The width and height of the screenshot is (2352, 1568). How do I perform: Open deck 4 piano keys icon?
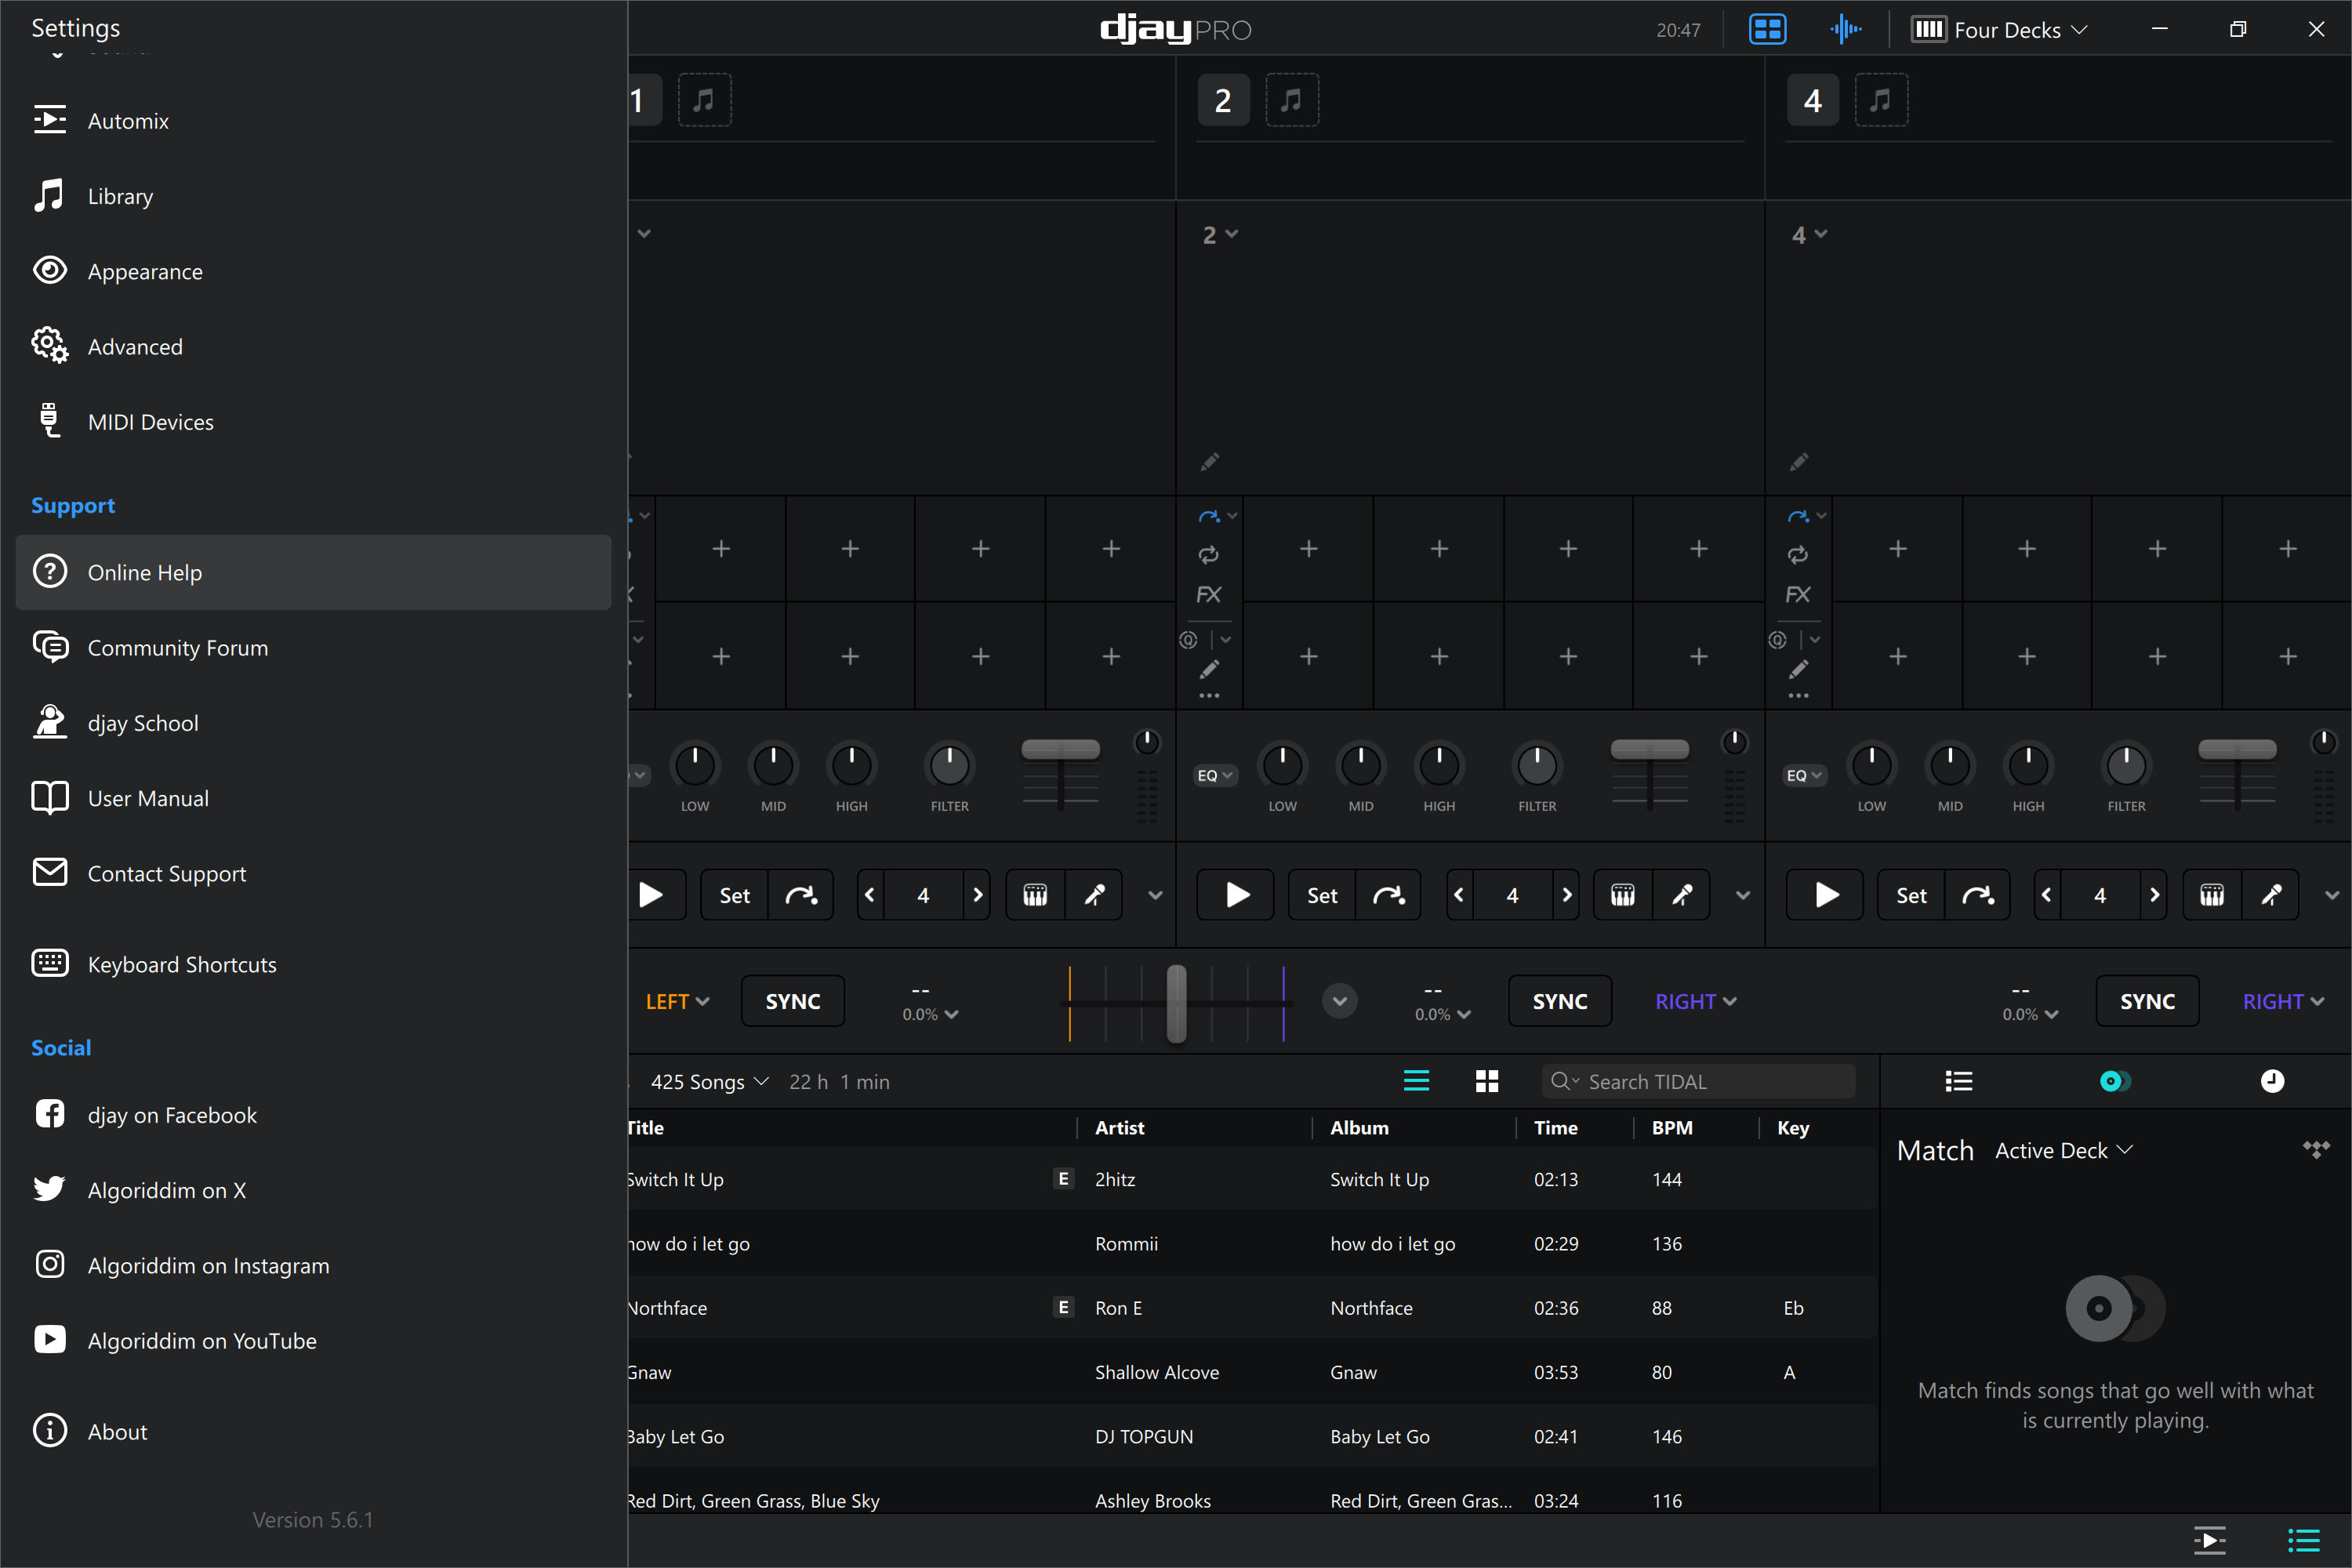[x=2212, y=895]
